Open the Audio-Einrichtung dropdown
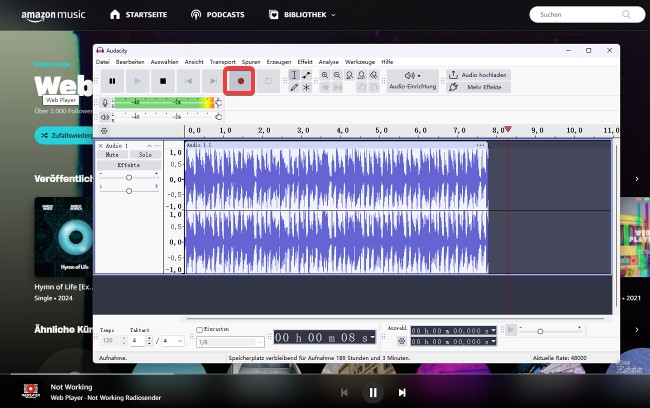Screen dimensions: 650x408 [x=412, y=81]
